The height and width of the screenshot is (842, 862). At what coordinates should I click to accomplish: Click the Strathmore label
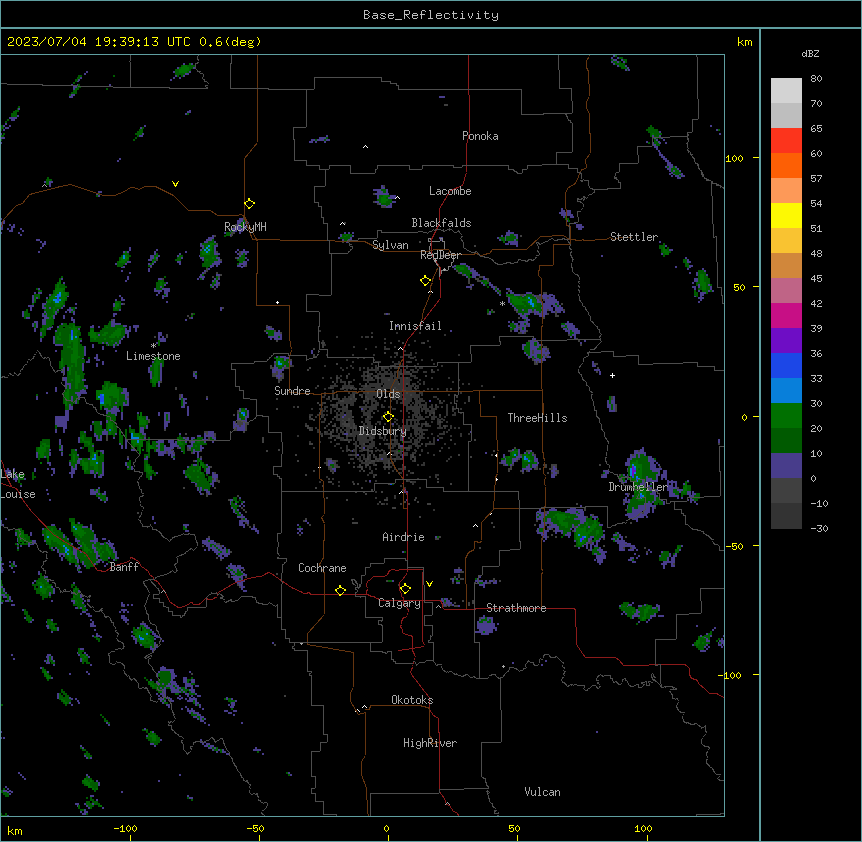point(516,608)
